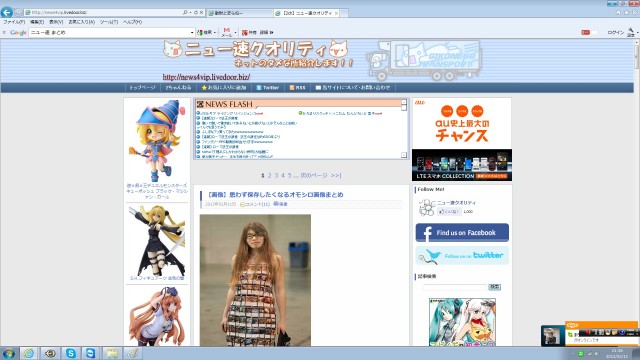
Task: Switch to the first browser tab
Action: pyautogui.click(x=239, y=13)
